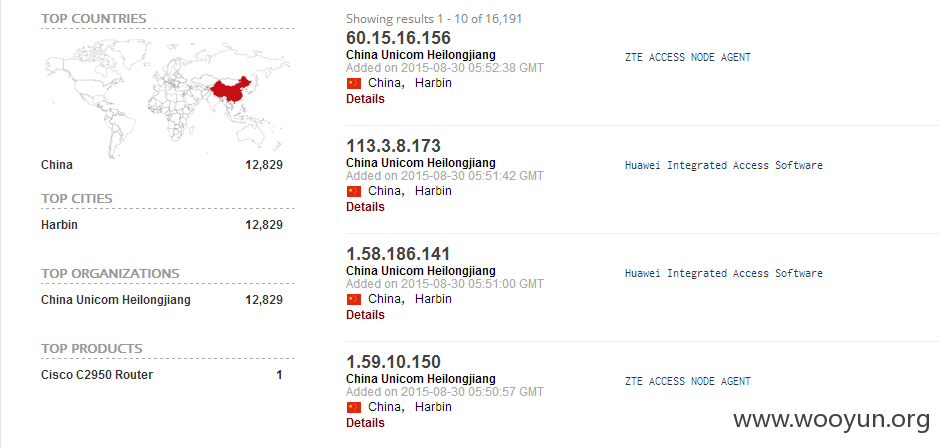The width and height of the screenshot is (939, 448).
Task: Filter by Cisco C2950 Router product
Action: pos(97,375)
